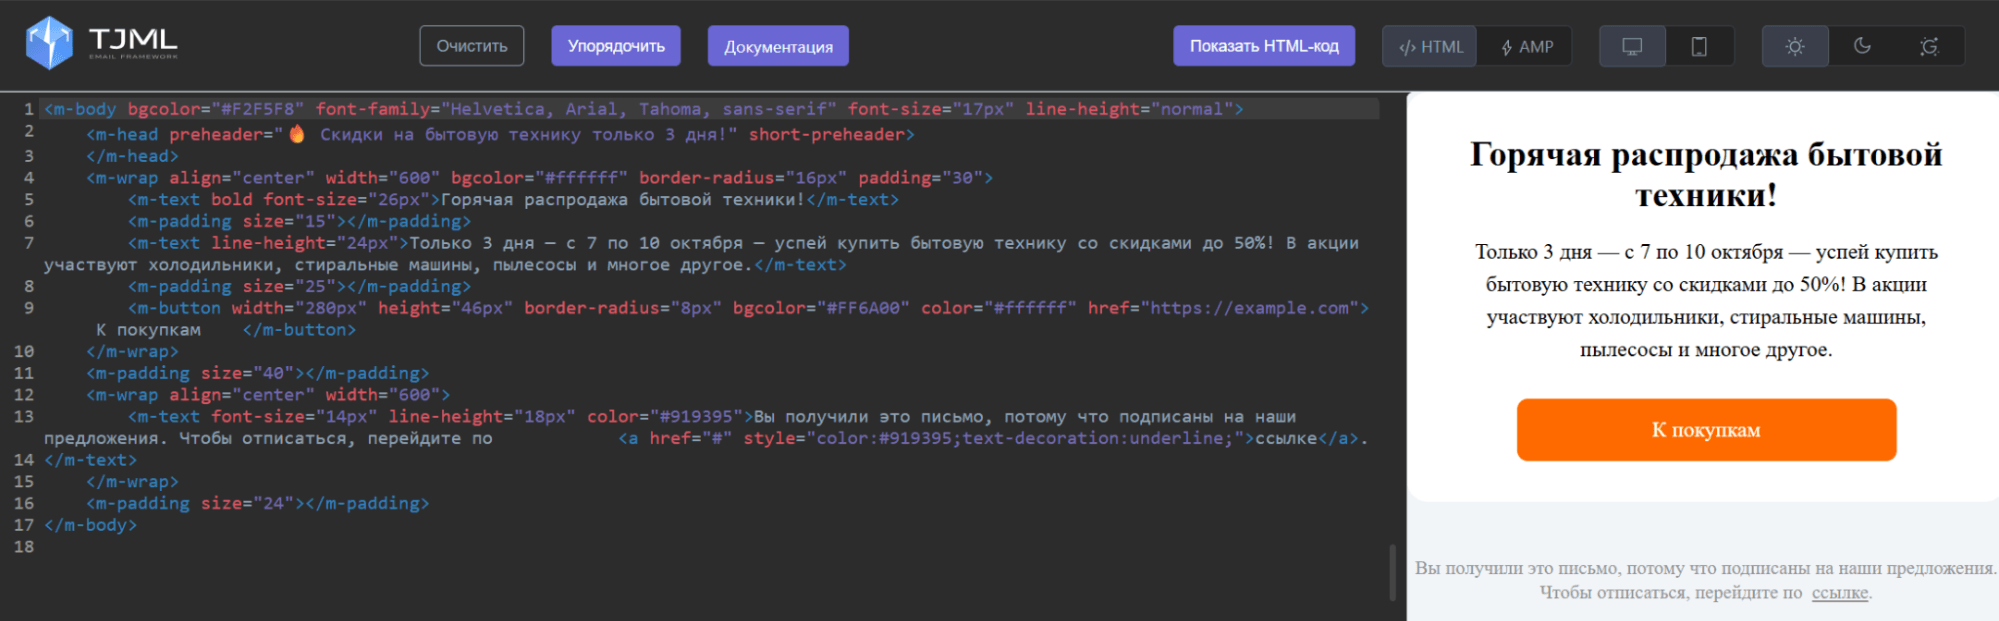Click the fire emoji in preheader code
Image resolution: width=1999 pixels, height=621 pixels.
coord(297,134)
